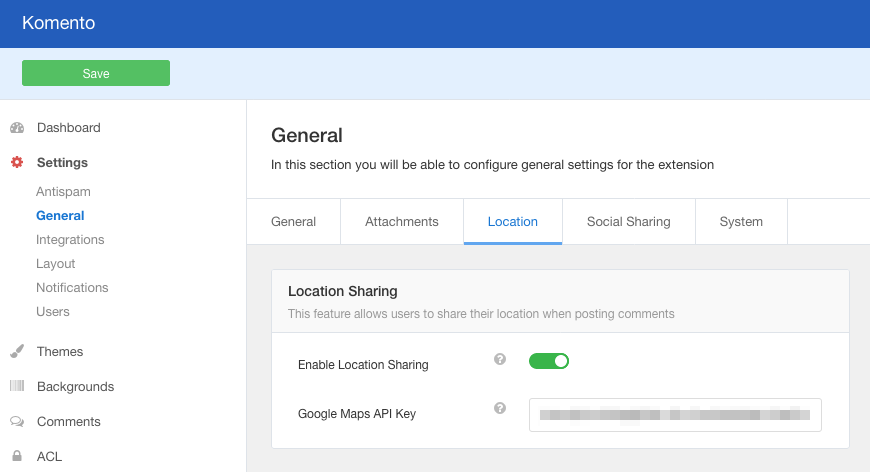Click the Komento header title
This screenshot has width=870, height=472.
click(x=58, y=23)
